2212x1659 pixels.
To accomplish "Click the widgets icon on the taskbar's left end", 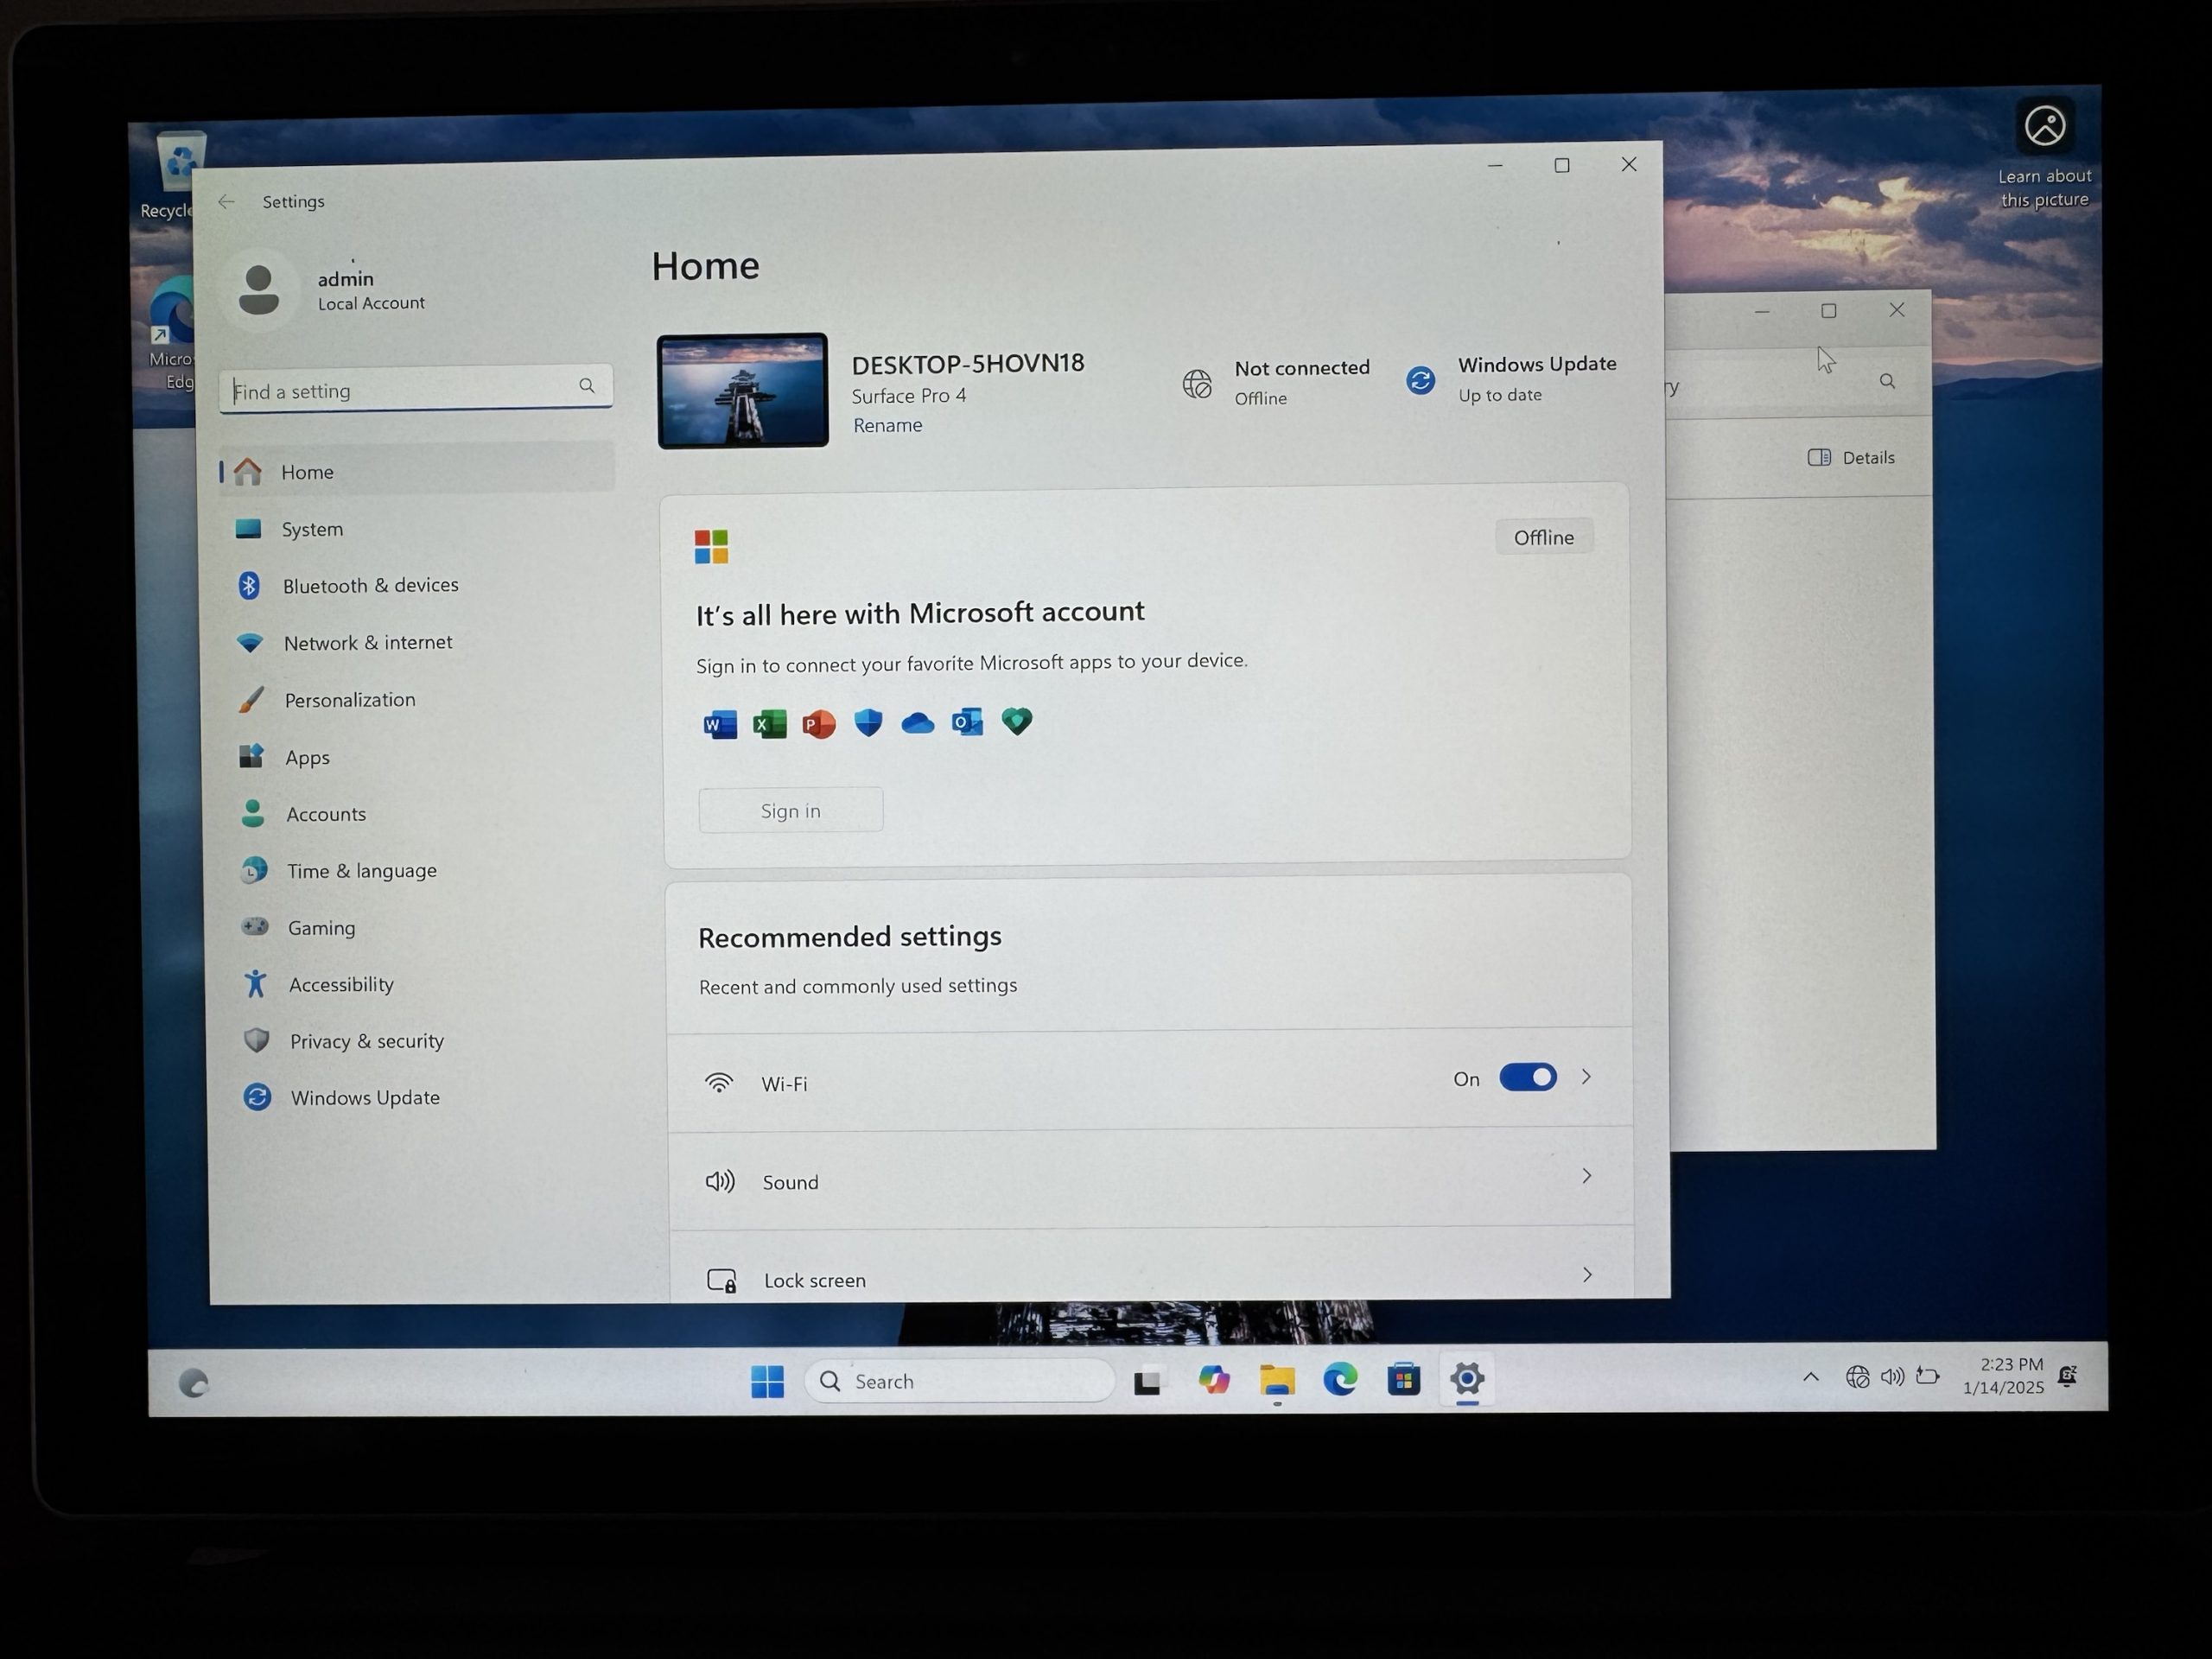I will 193,1383.
